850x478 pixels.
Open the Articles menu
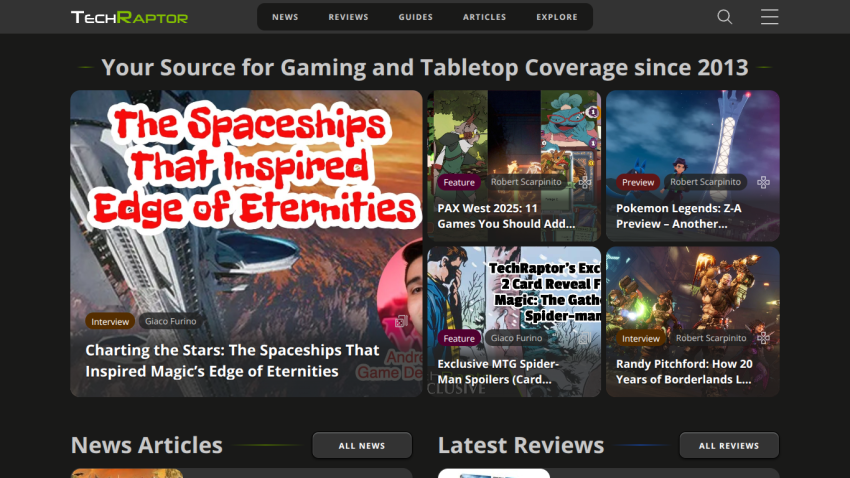coord(485,17)
